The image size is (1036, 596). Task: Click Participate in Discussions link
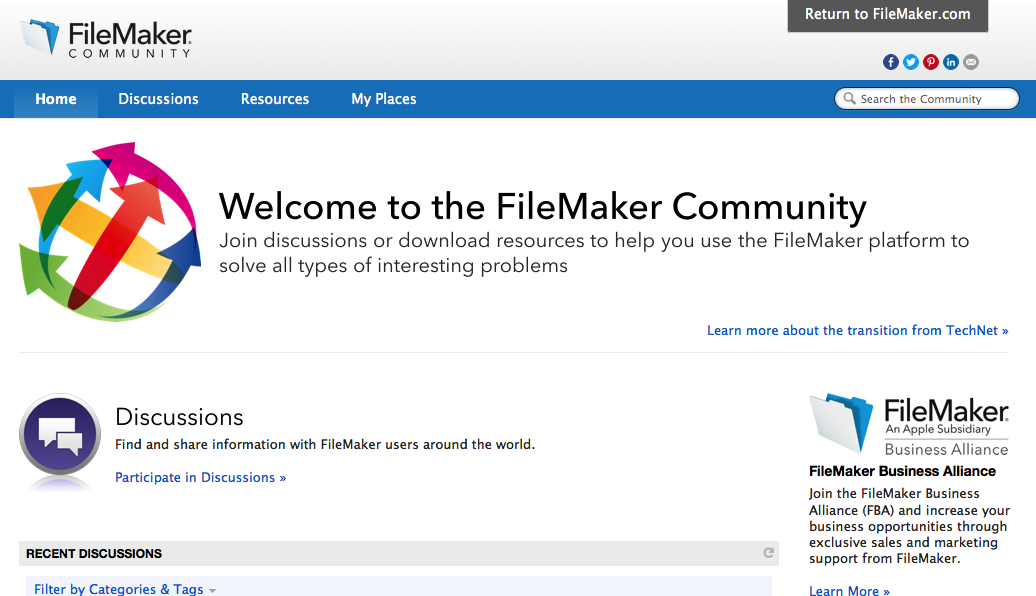pyautogui.click(x=201, y=478)
